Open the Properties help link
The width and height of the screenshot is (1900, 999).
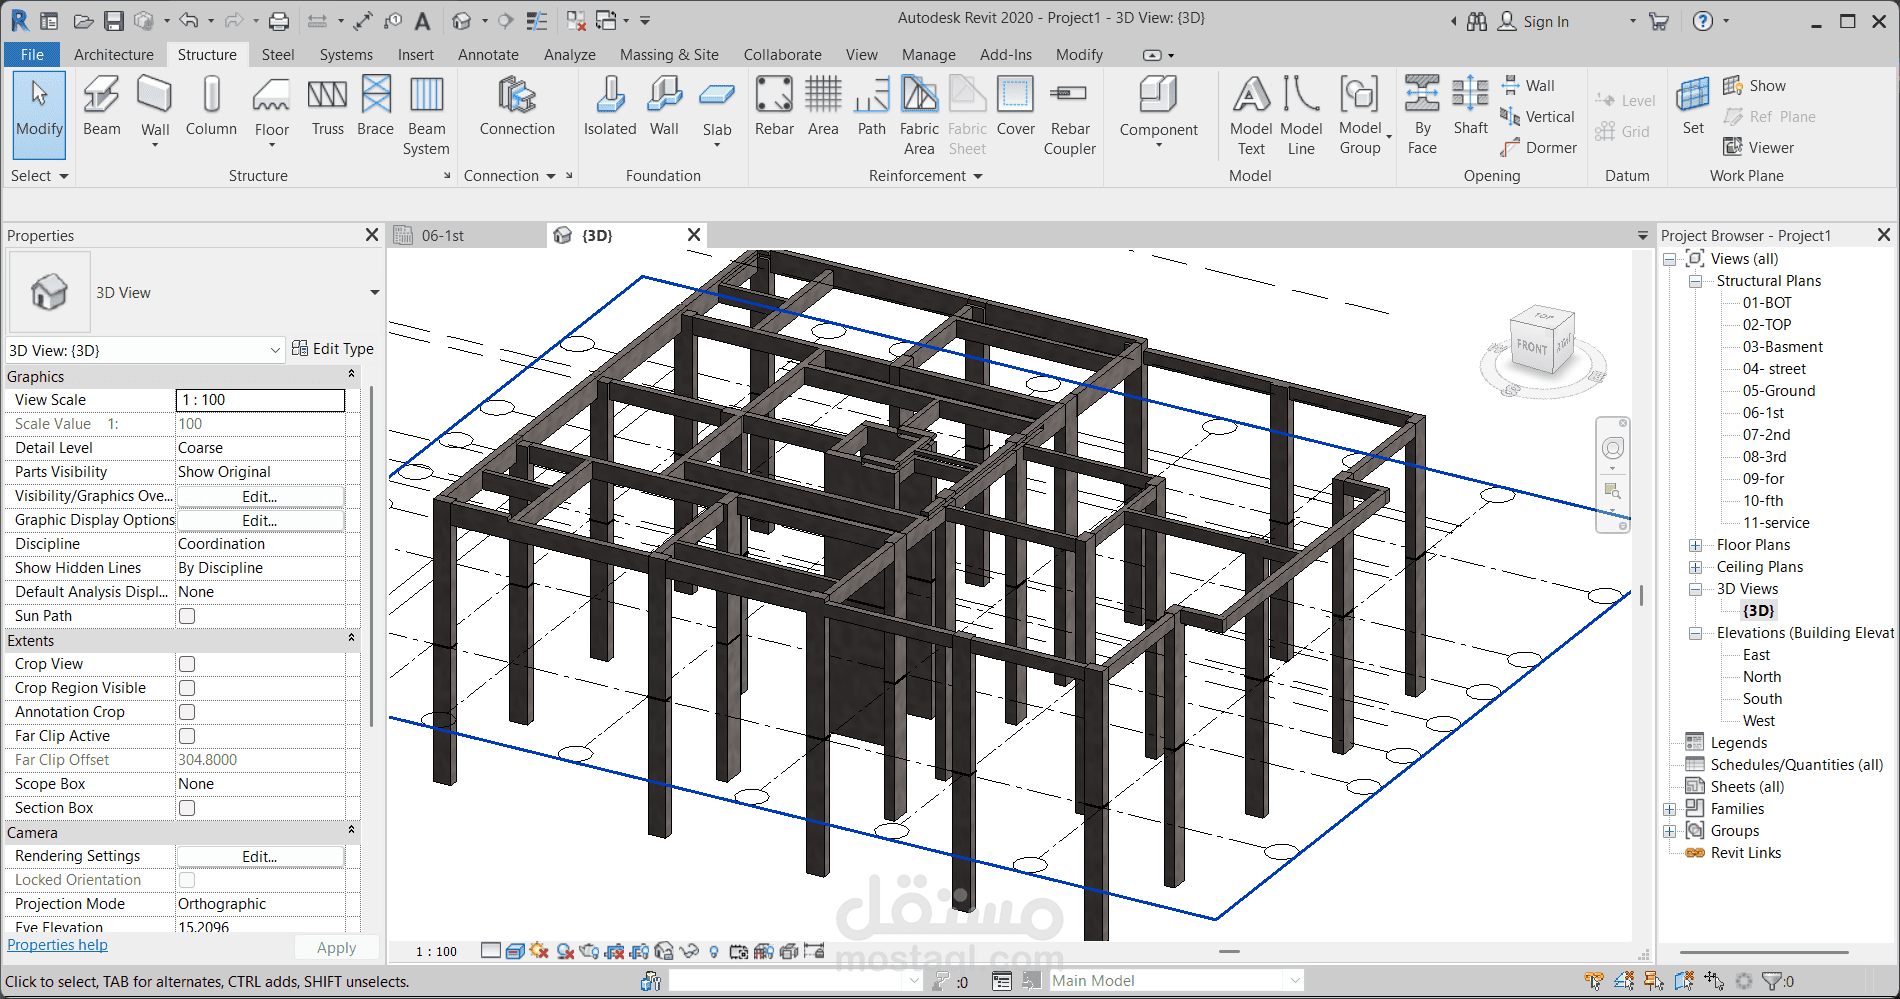point(58,945)
